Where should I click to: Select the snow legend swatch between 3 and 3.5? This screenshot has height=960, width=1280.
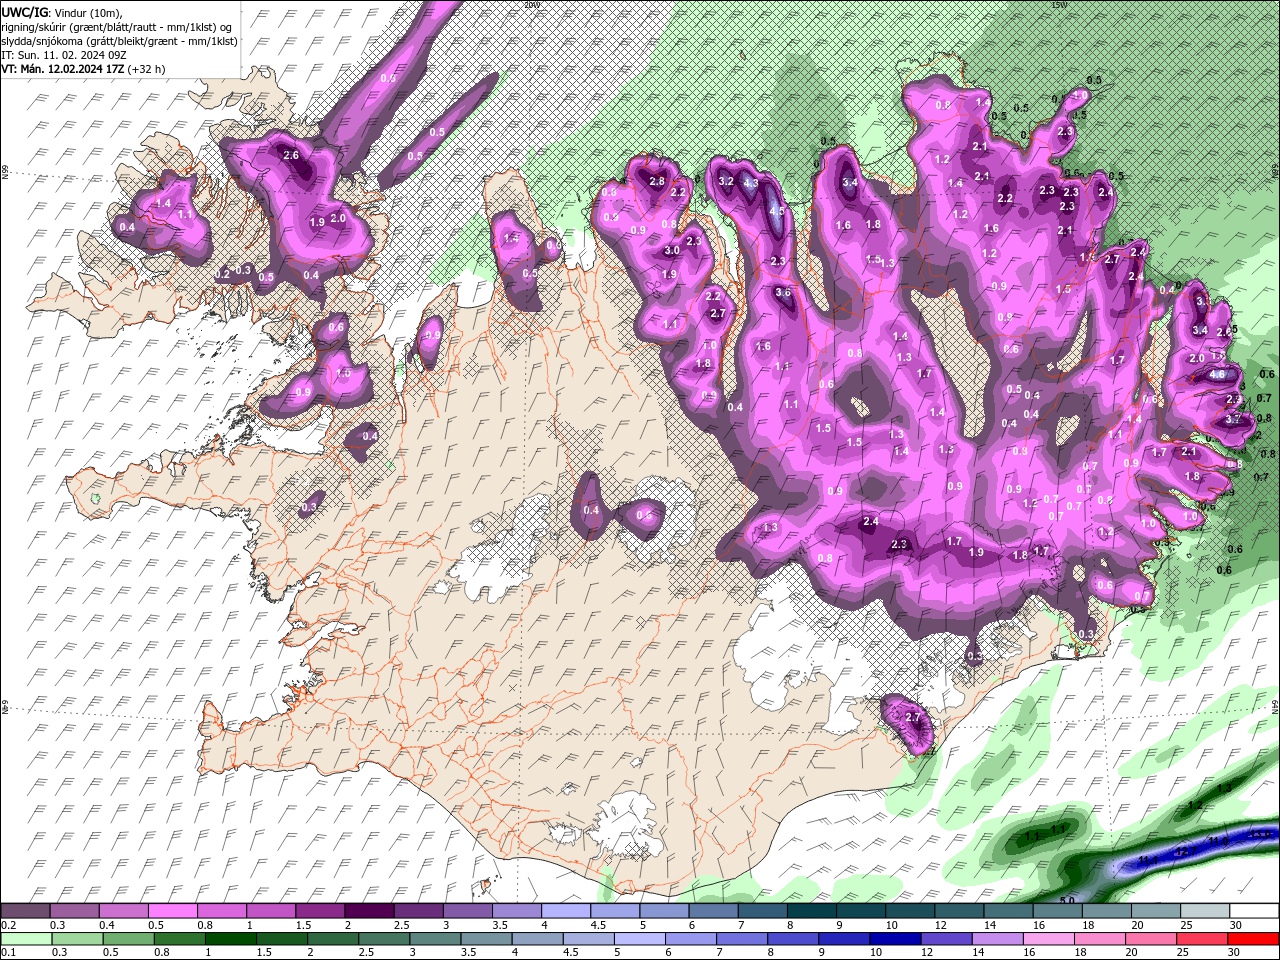coord(468,911)
